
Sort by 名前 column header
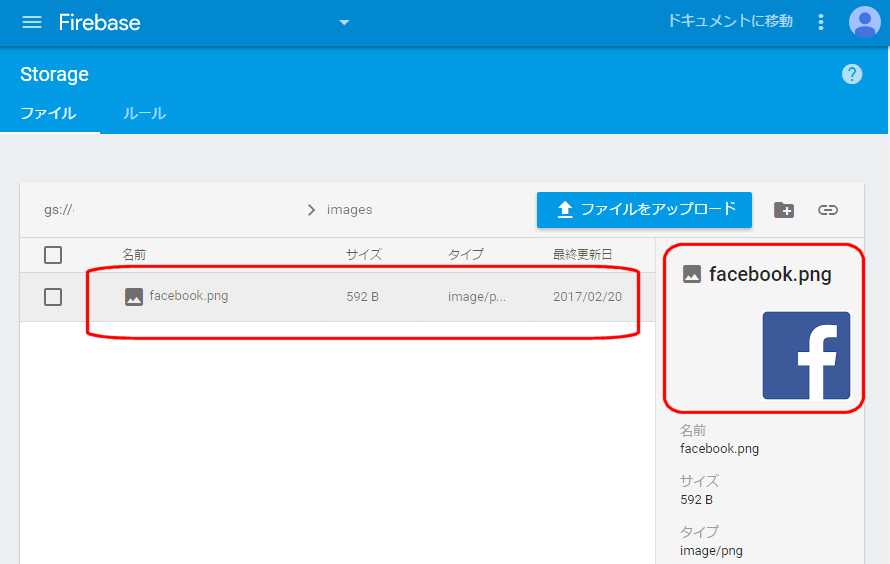134,254
